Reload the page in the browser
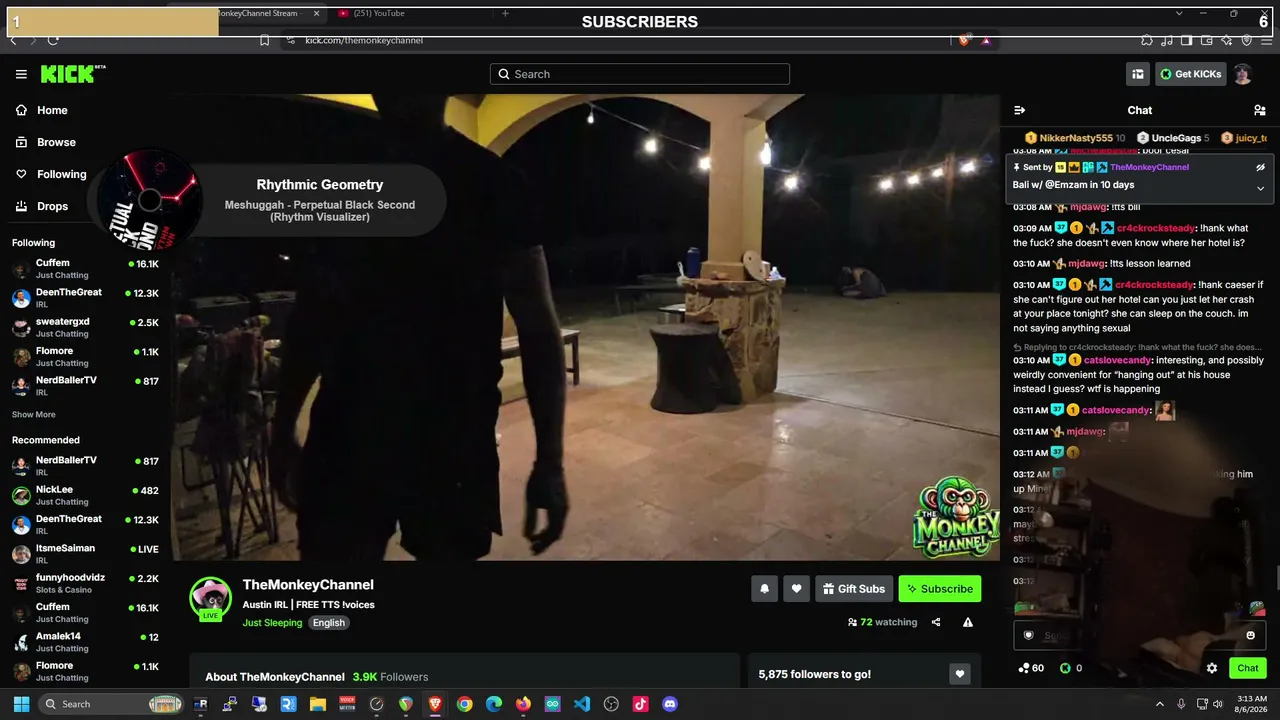The image size is (1280, 720). [53, 40]
